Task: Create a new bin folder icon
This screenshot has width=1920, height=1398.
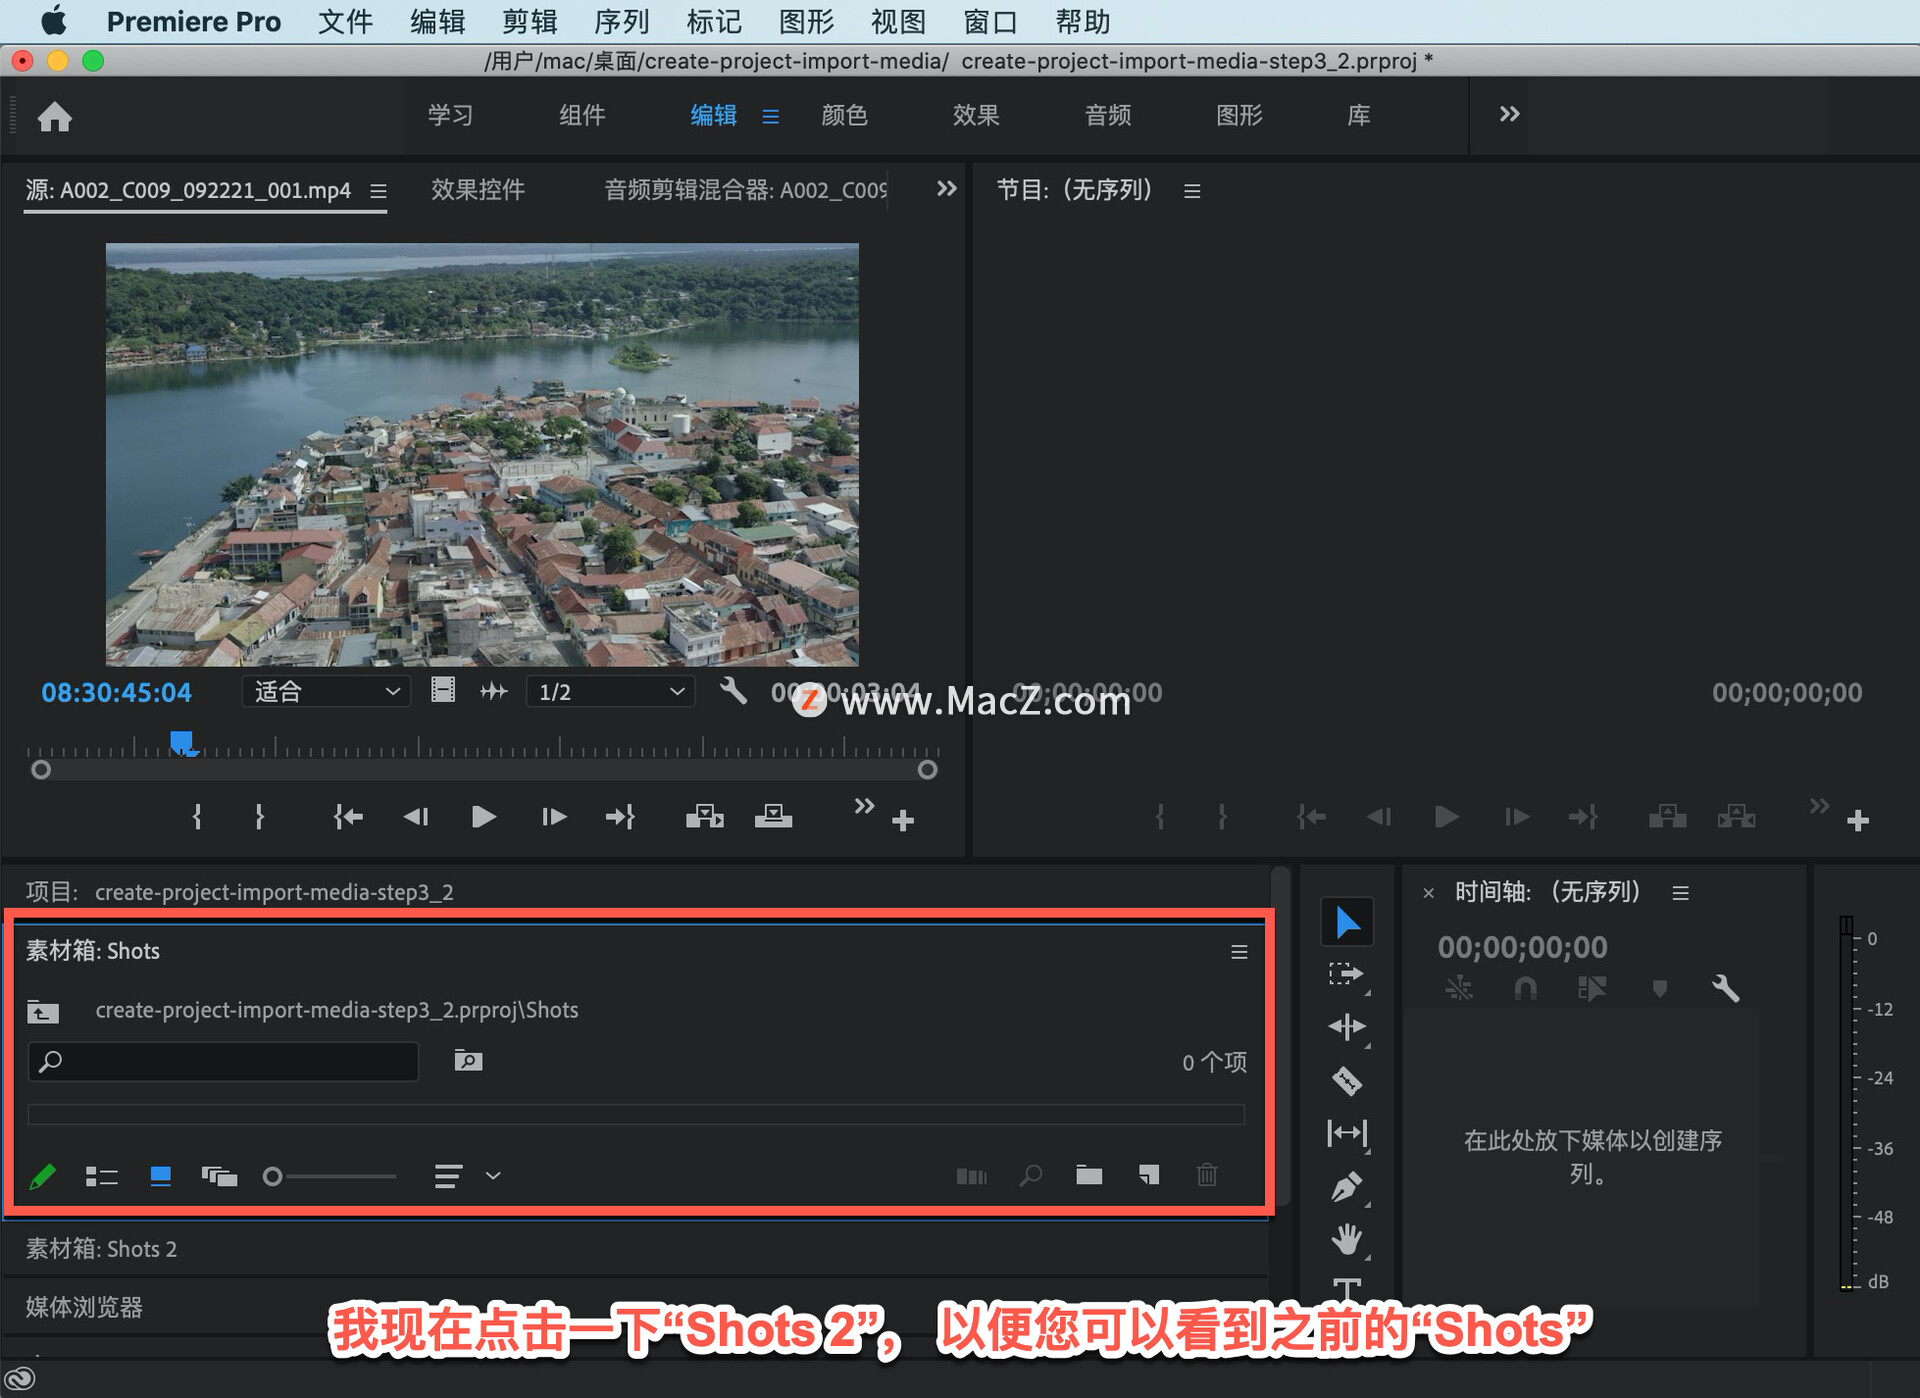Action: click(x=1089, y=1175)
